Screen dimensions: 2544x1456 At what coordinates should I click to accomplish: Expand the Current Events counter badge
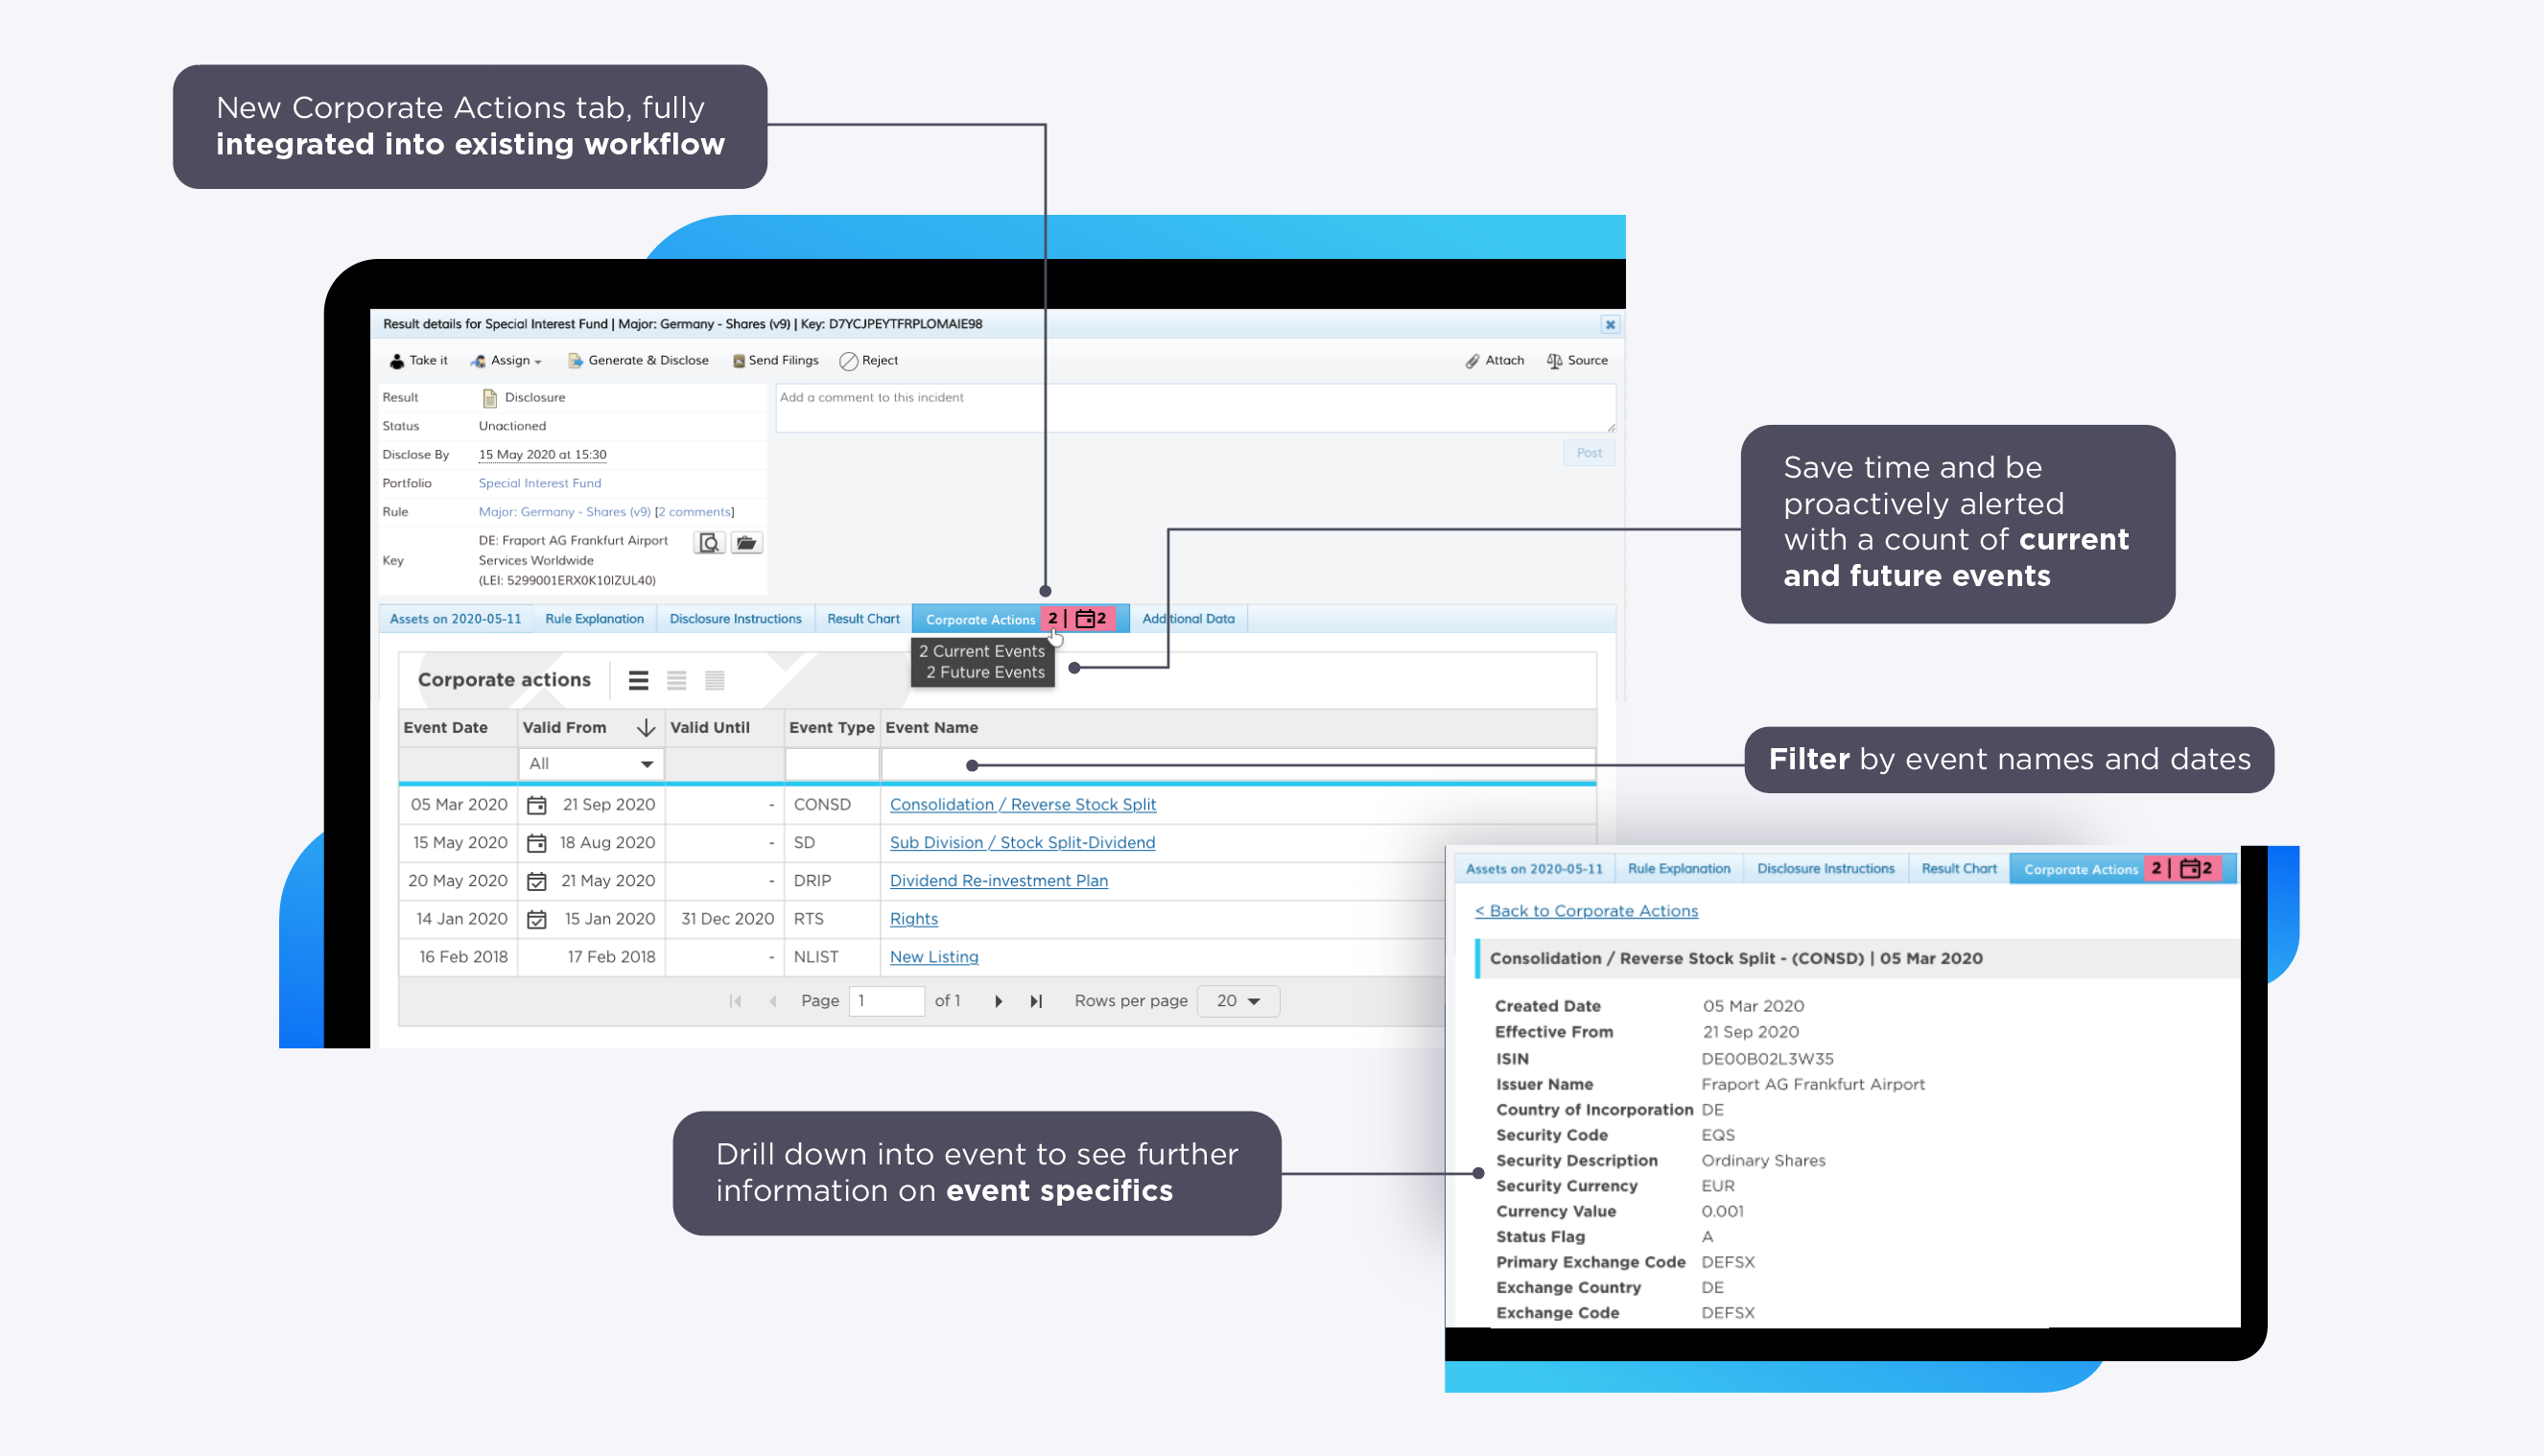coord(1050,619)
